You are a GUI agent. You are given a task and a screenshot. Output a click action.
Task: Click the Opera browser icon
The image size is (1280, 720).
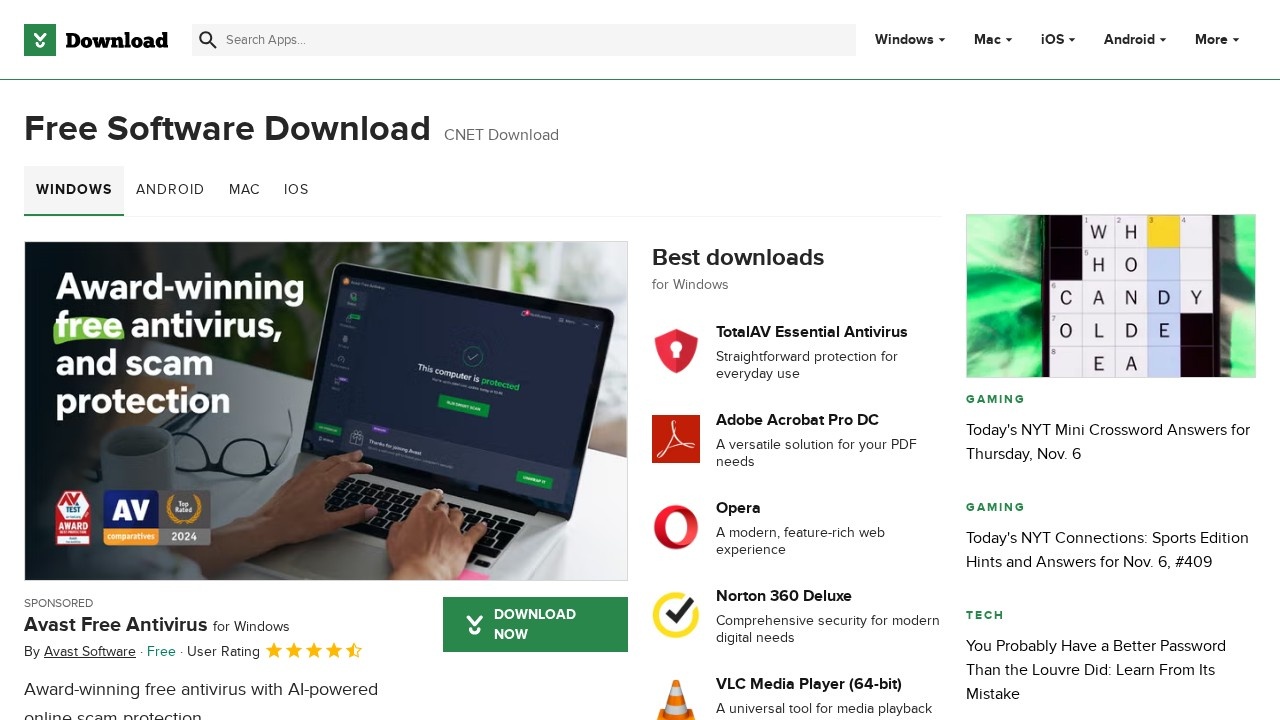676,527
